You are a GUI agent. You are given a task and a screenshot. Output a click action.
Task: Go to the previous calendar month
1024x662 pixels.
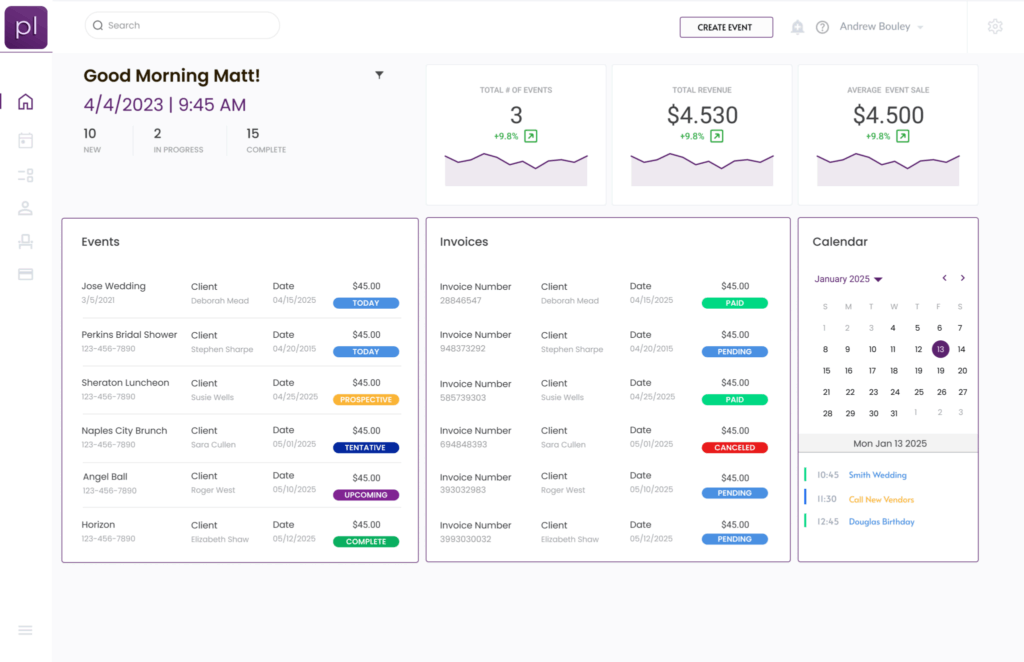coord(944,278)
